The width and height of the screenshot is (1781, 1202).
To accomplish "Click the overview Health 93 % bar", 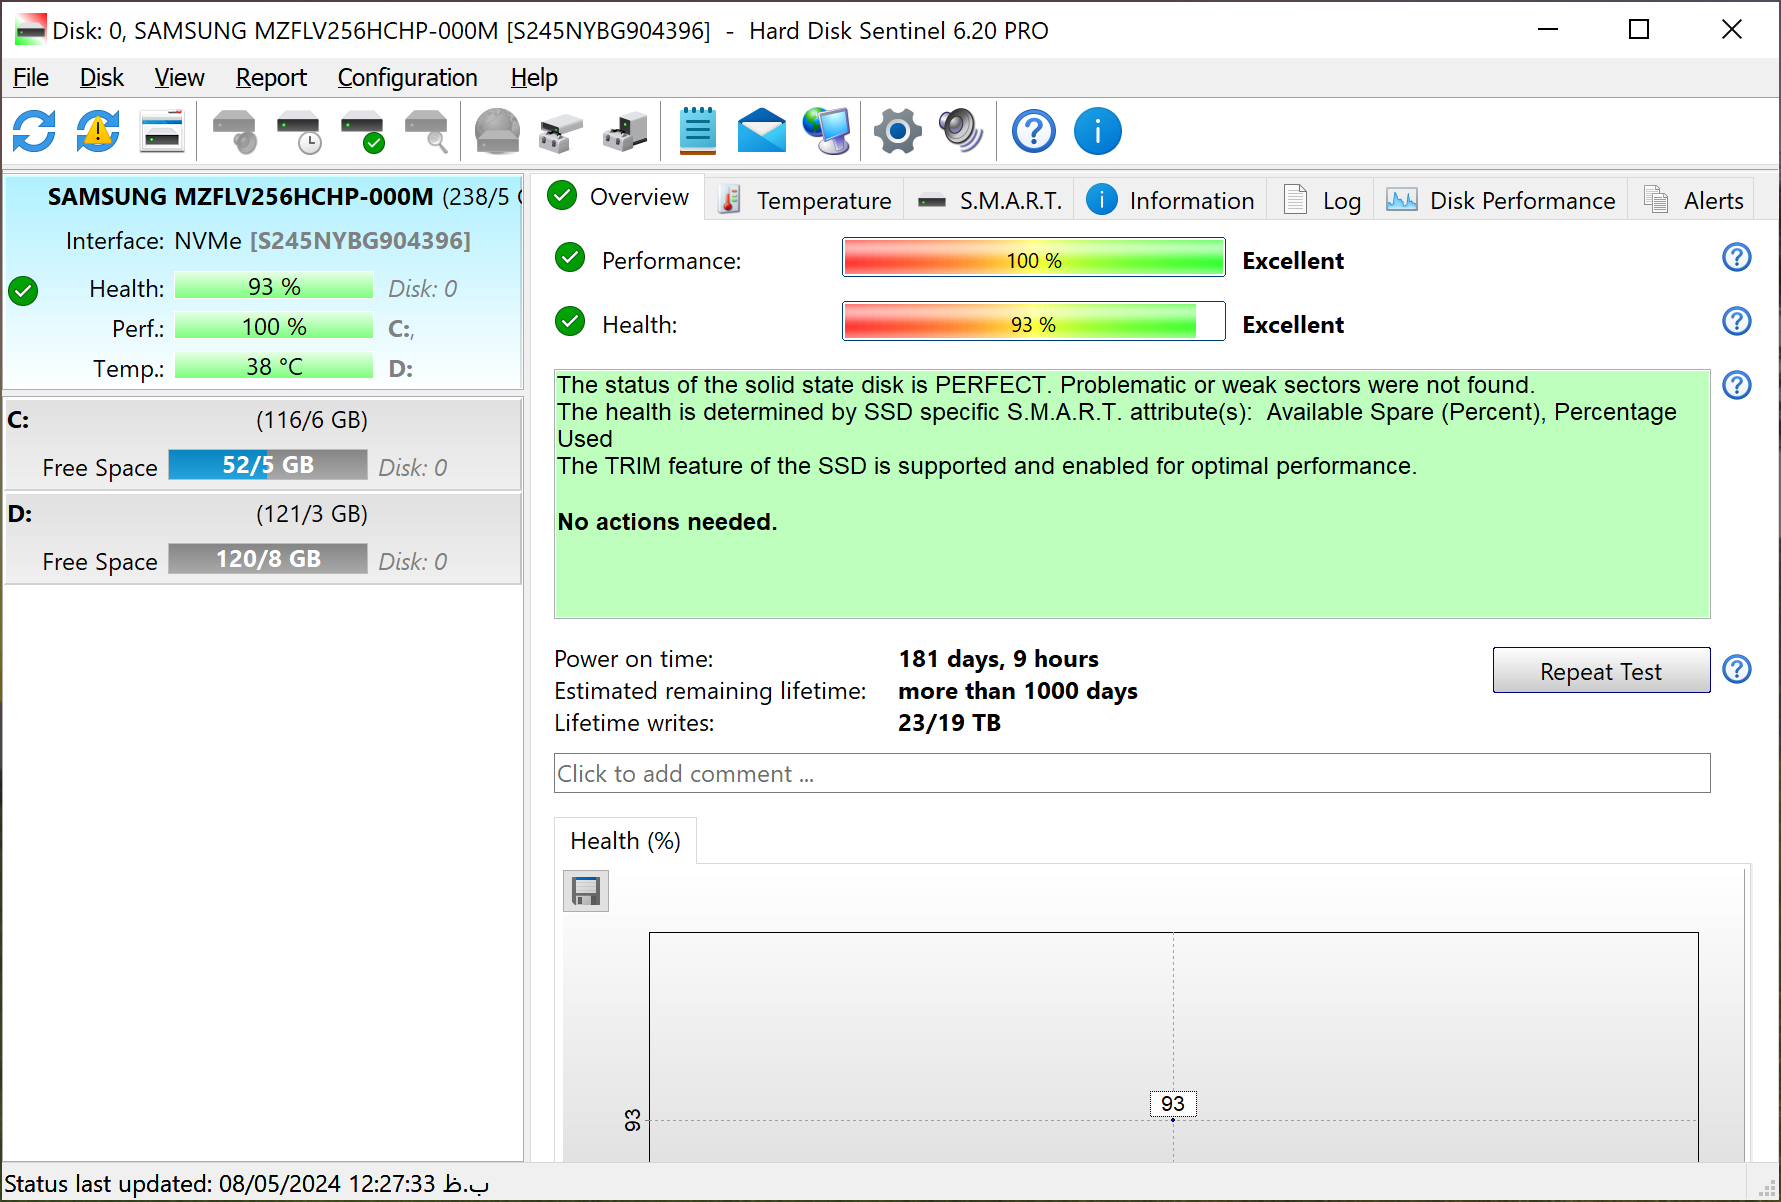I will tap(1034, 322).
